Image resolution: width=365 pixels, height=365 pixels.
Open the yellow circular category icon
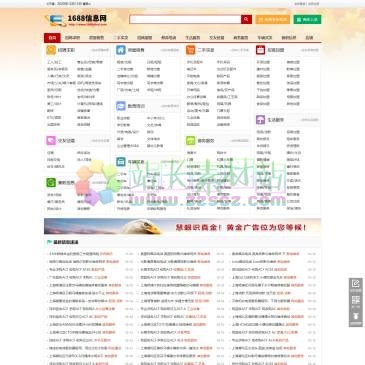[51, 50]
